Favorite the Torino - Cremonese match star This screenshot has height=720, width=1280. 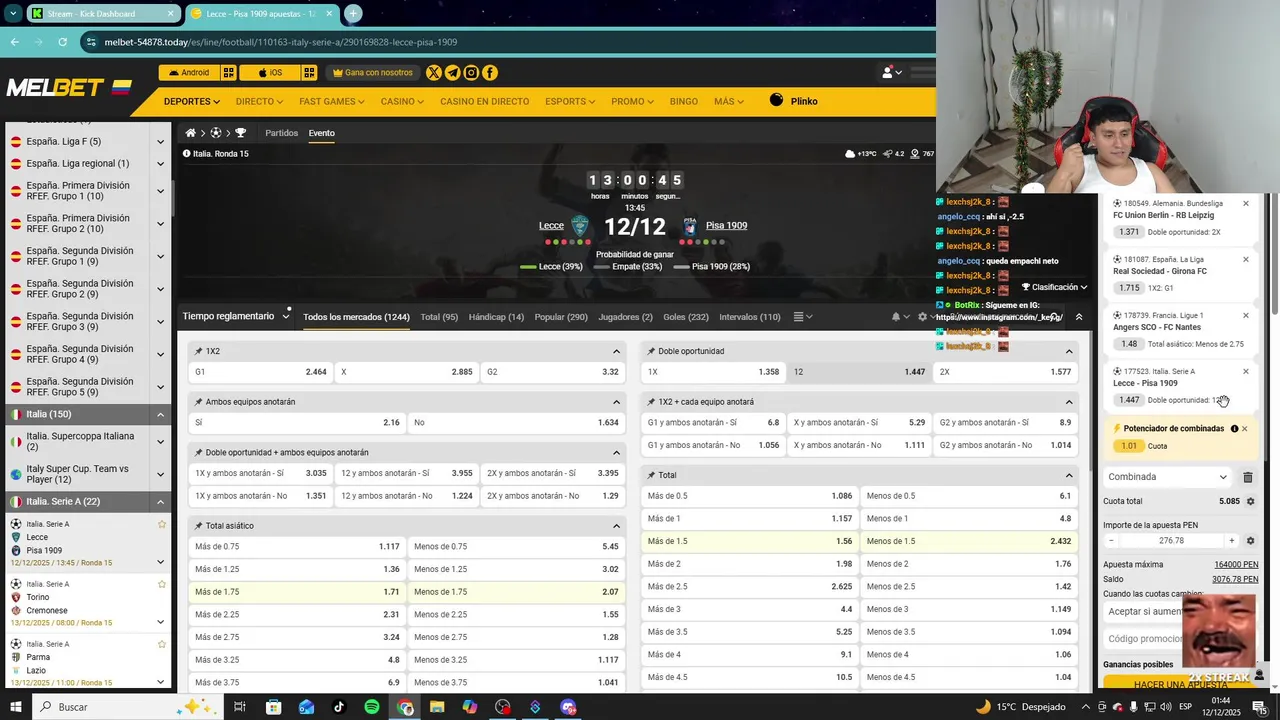pos(162,584)
